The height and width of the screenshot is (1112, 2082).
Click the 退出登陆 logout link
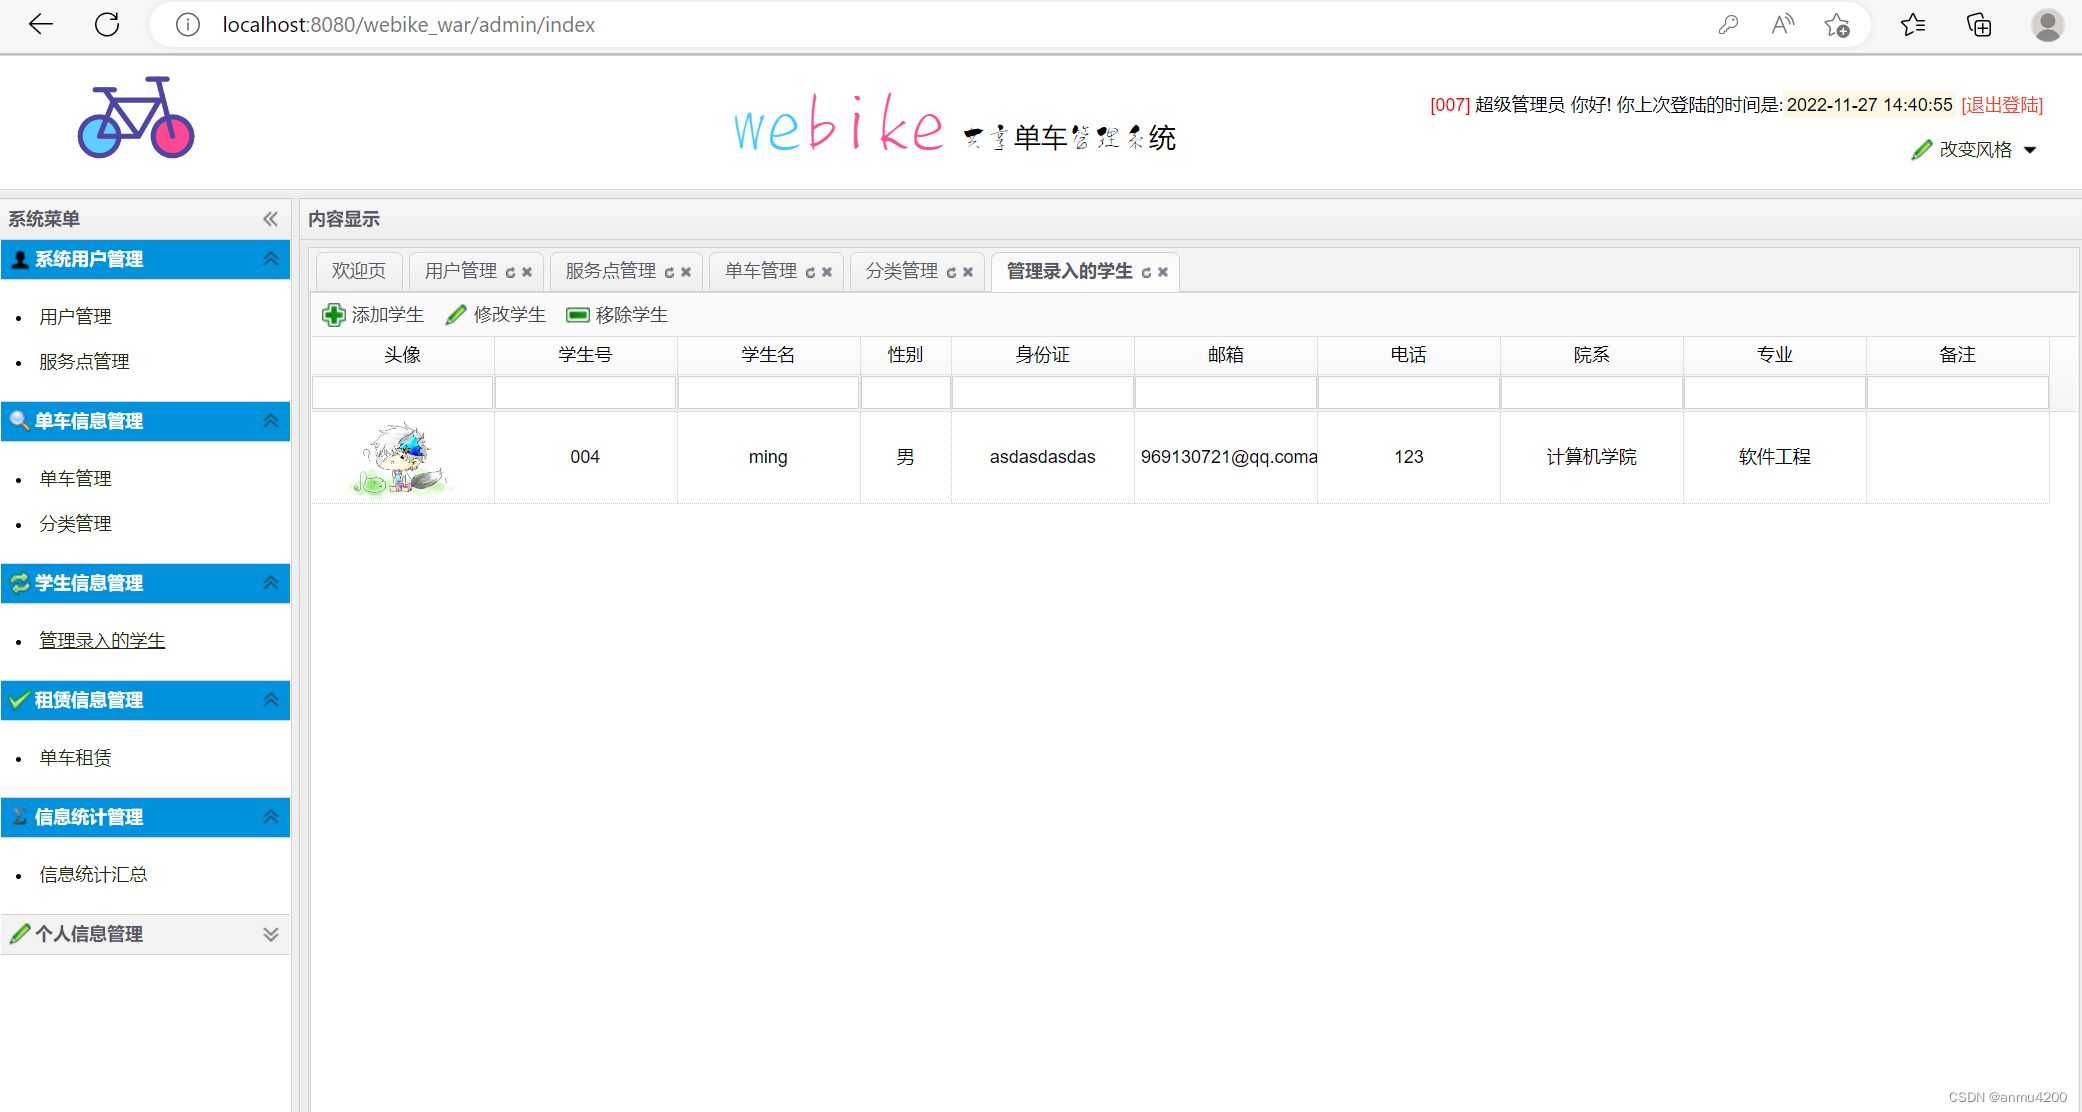[2001, 105]
